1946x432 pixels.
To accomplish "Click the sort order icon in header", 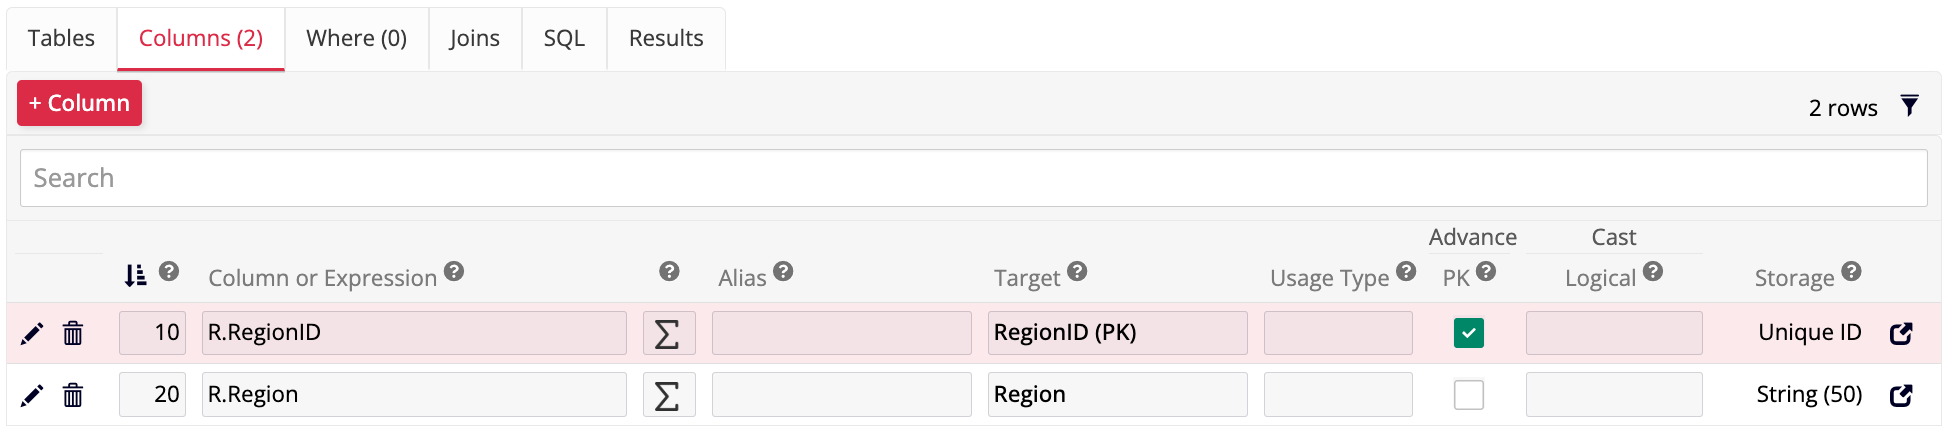I will [x=135, y=275].
